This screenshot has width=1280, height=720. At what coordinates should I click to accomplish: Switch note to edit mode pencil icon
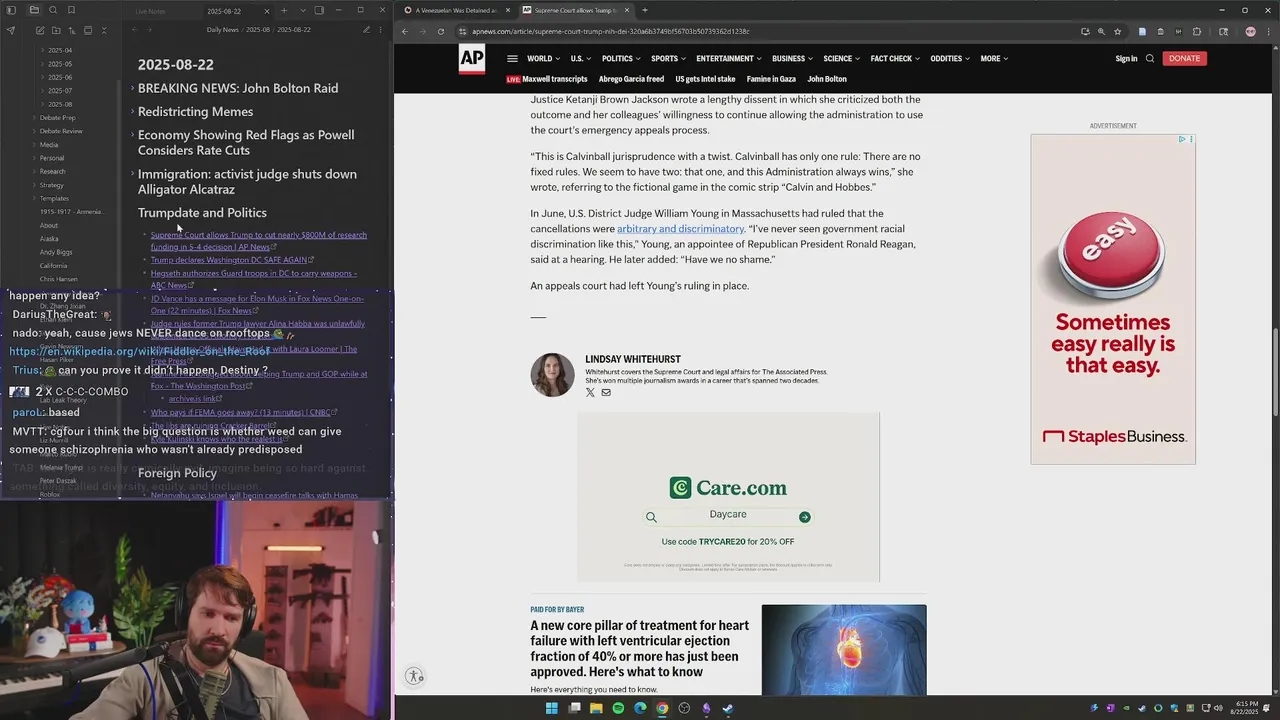(366, 30)
